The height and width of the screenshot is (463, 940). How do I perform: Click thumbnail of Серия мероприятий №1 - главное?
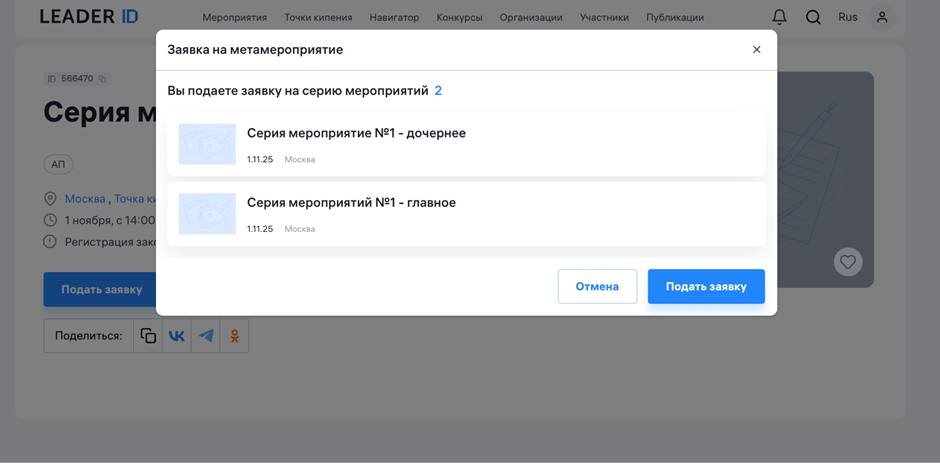pyautogui.click(x=207, y=214)
